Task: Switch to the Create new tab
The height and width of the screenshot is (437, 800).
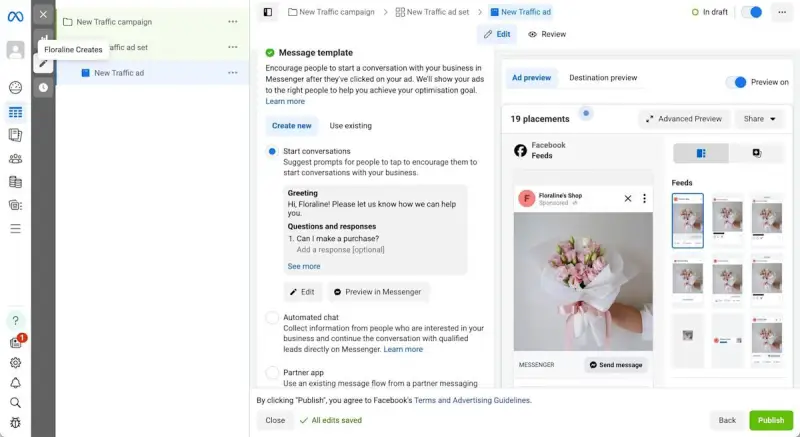Action: [x=291, y=125]
